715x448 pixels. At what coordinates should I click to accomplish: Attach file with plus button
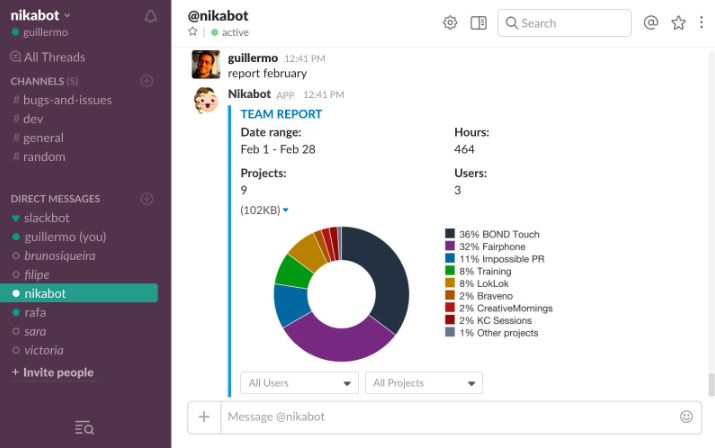click(204, 417)
